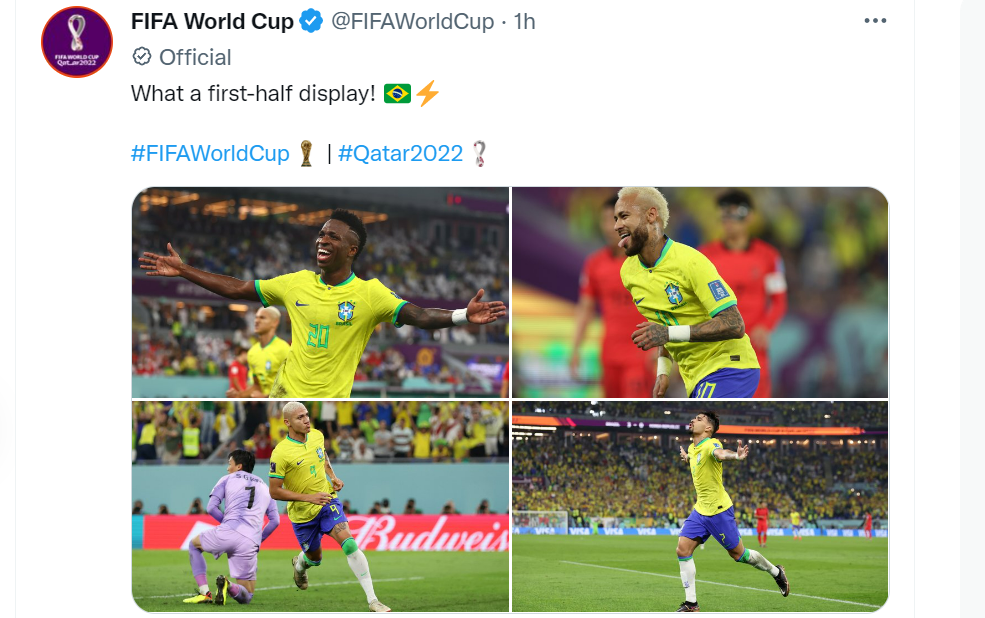985x618 pixels.
Task: Open photo of blond player sticking tongue out
Action: tap(700, 292)
